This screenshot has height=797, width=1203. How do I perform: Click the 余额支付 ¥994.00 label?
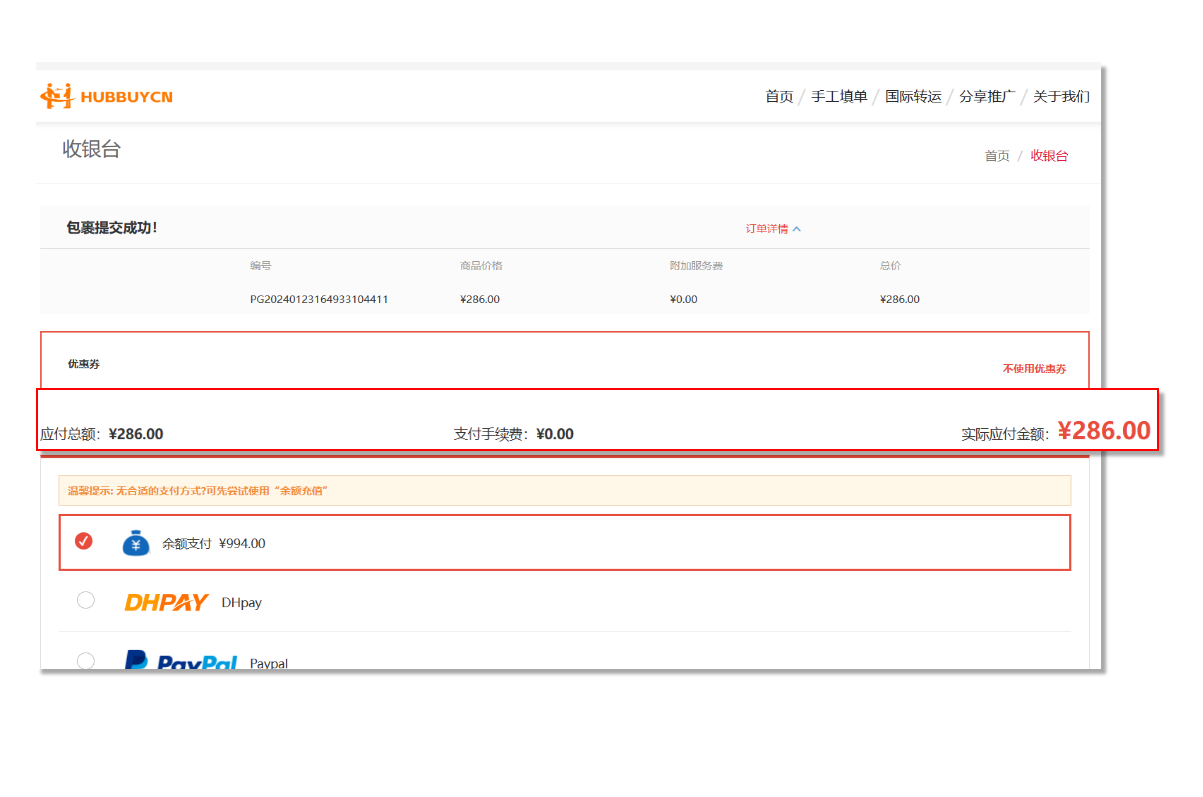214,544
